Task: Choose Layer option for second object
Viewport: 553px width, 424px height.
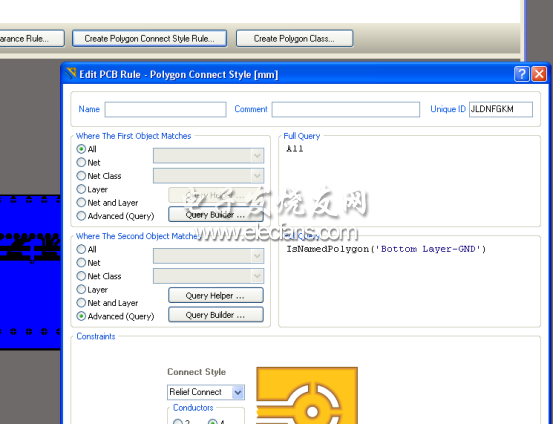Action: (x=92, y=290)
